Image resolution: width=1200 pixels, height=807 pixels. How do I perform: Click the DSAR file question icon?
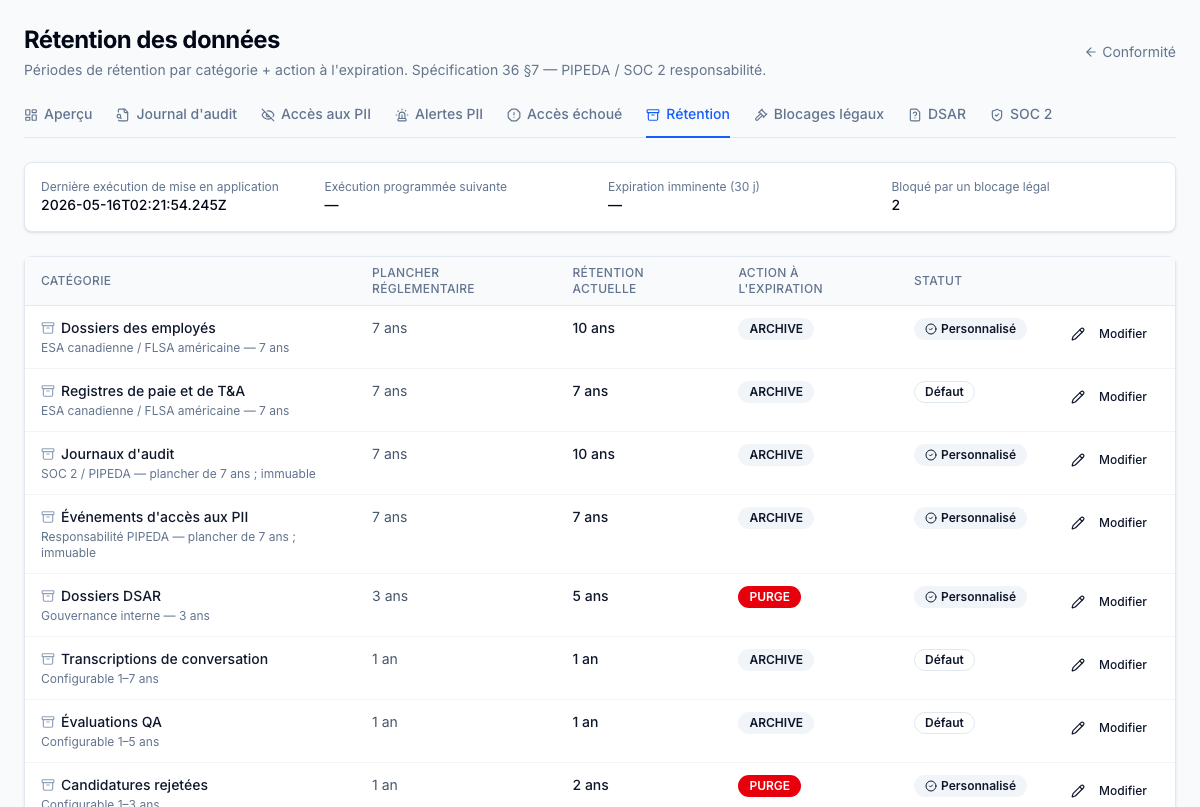click(x=915, y=115)
